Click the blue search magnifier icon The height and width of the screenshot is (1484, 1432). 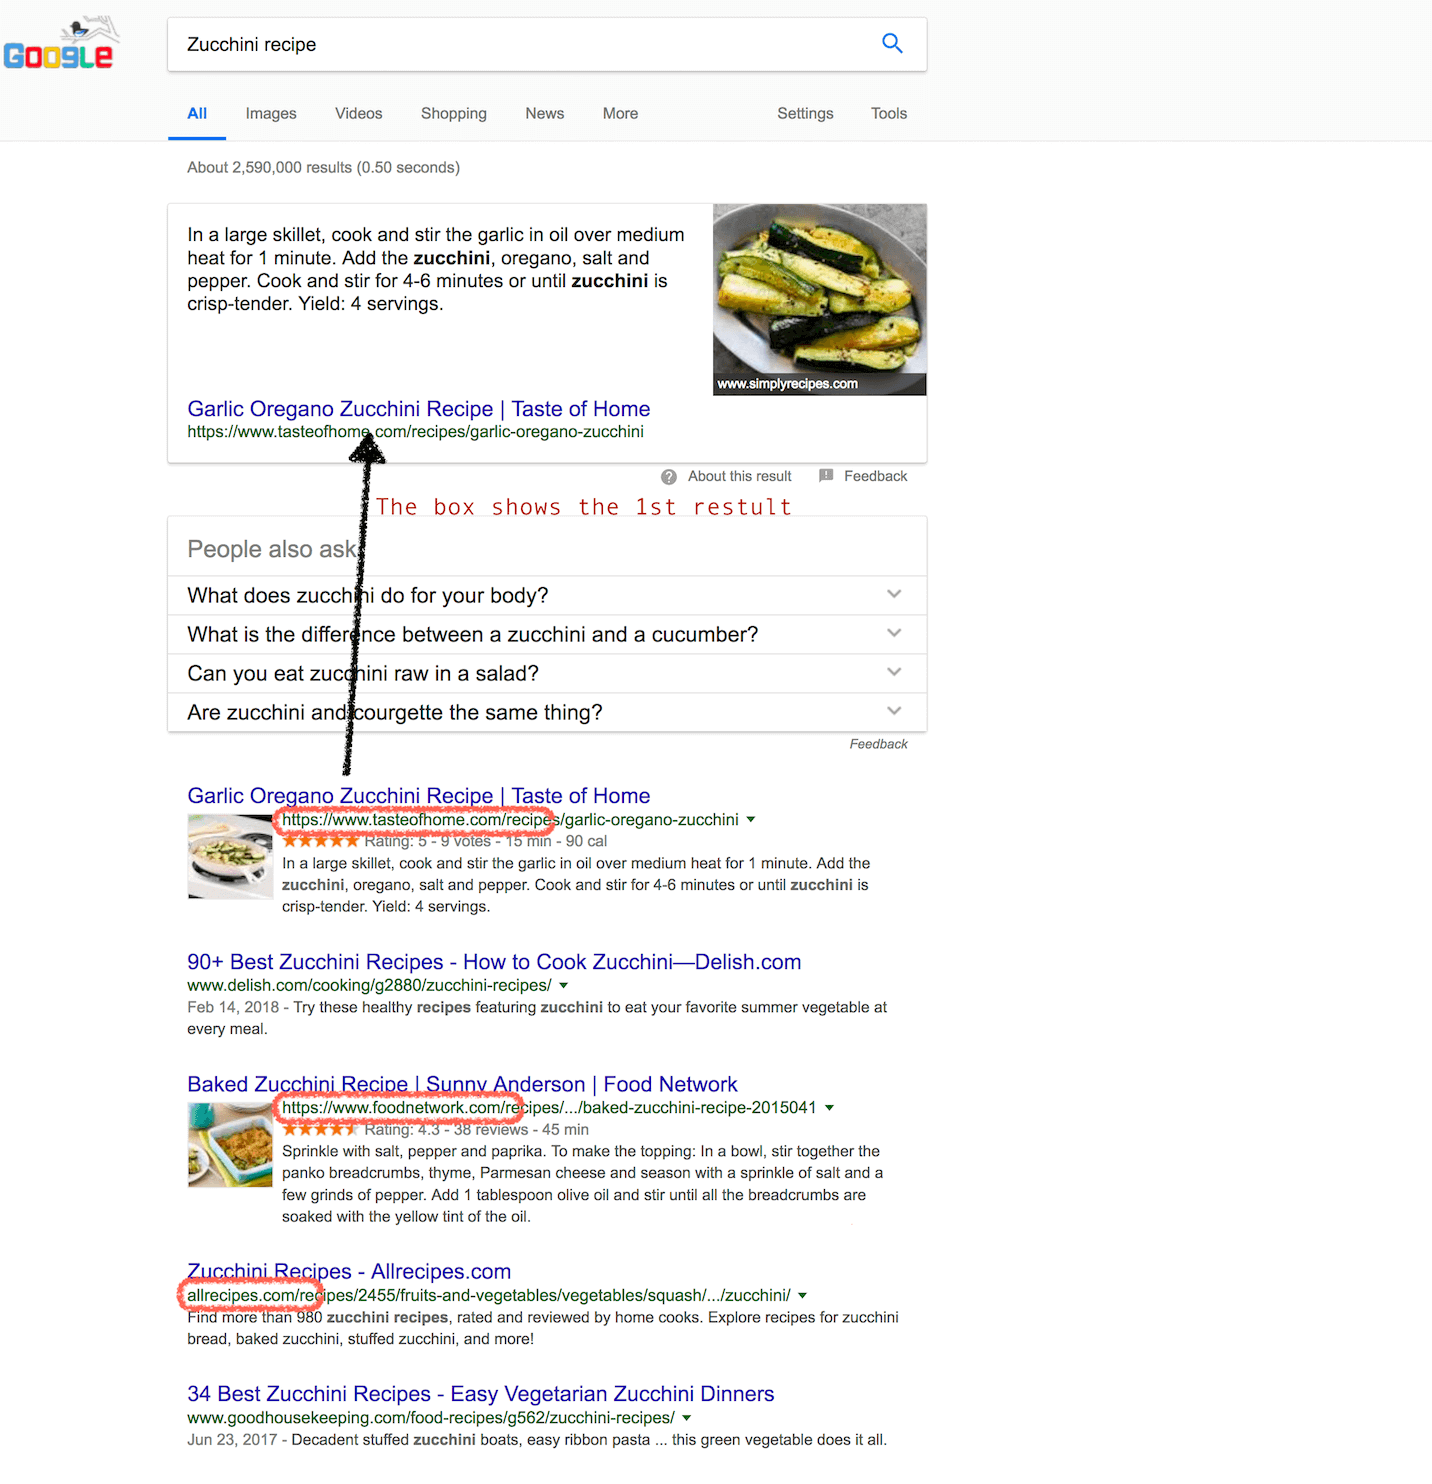[x=892, y=43]
